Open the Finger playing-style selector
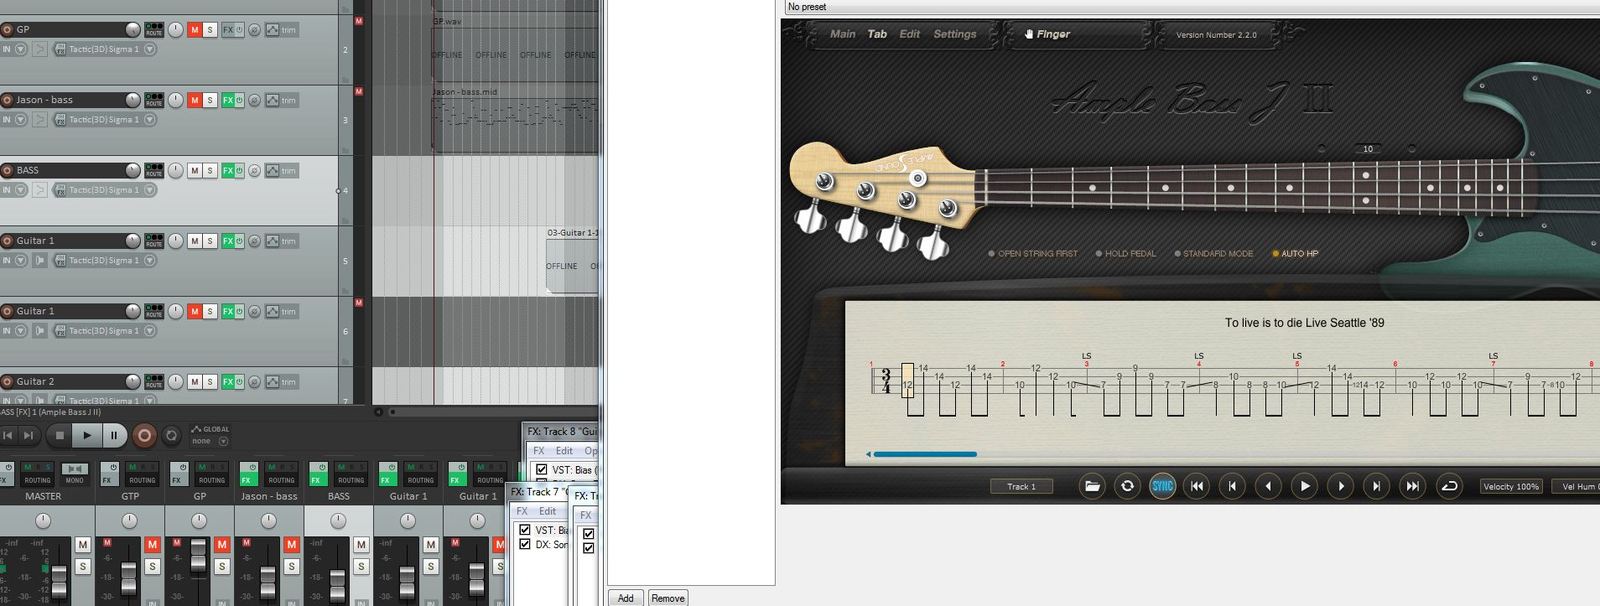 point(1048,34)
